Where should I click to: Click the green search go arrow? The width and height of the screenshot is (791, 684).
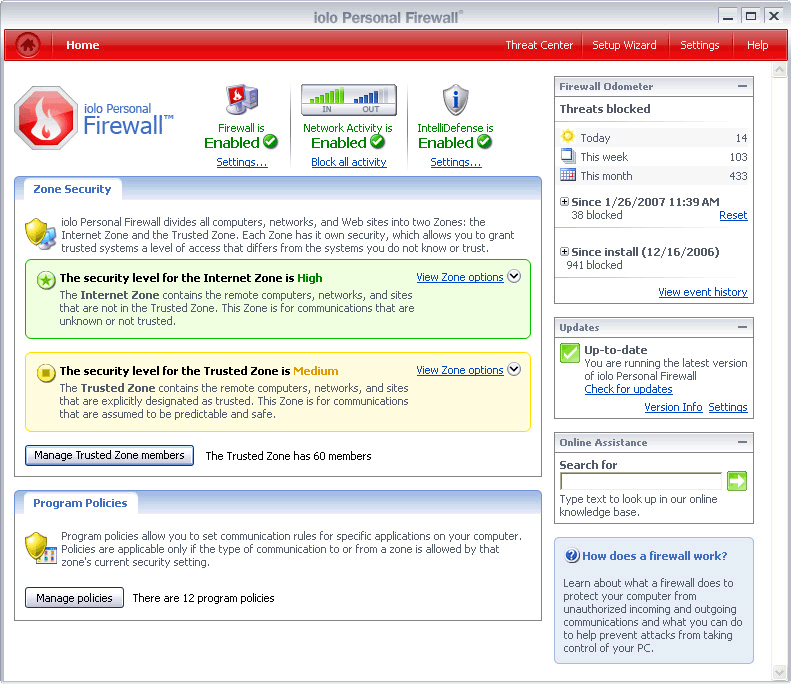pyautogui.click(x=737, y=481)
